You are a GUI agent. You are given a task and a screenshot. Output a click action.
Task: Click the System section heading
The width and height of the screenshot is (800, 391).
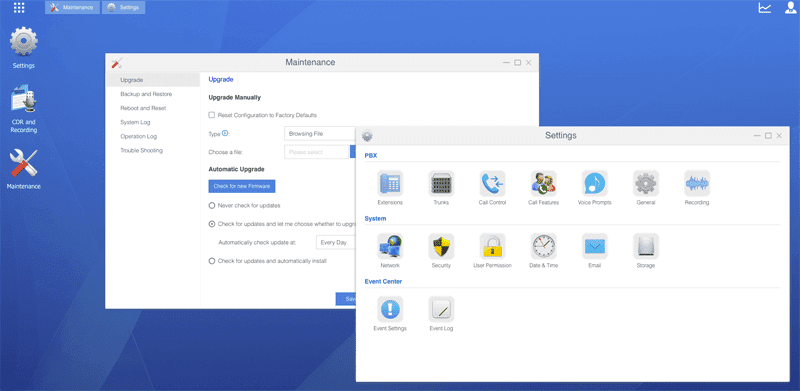pos(376,218)
